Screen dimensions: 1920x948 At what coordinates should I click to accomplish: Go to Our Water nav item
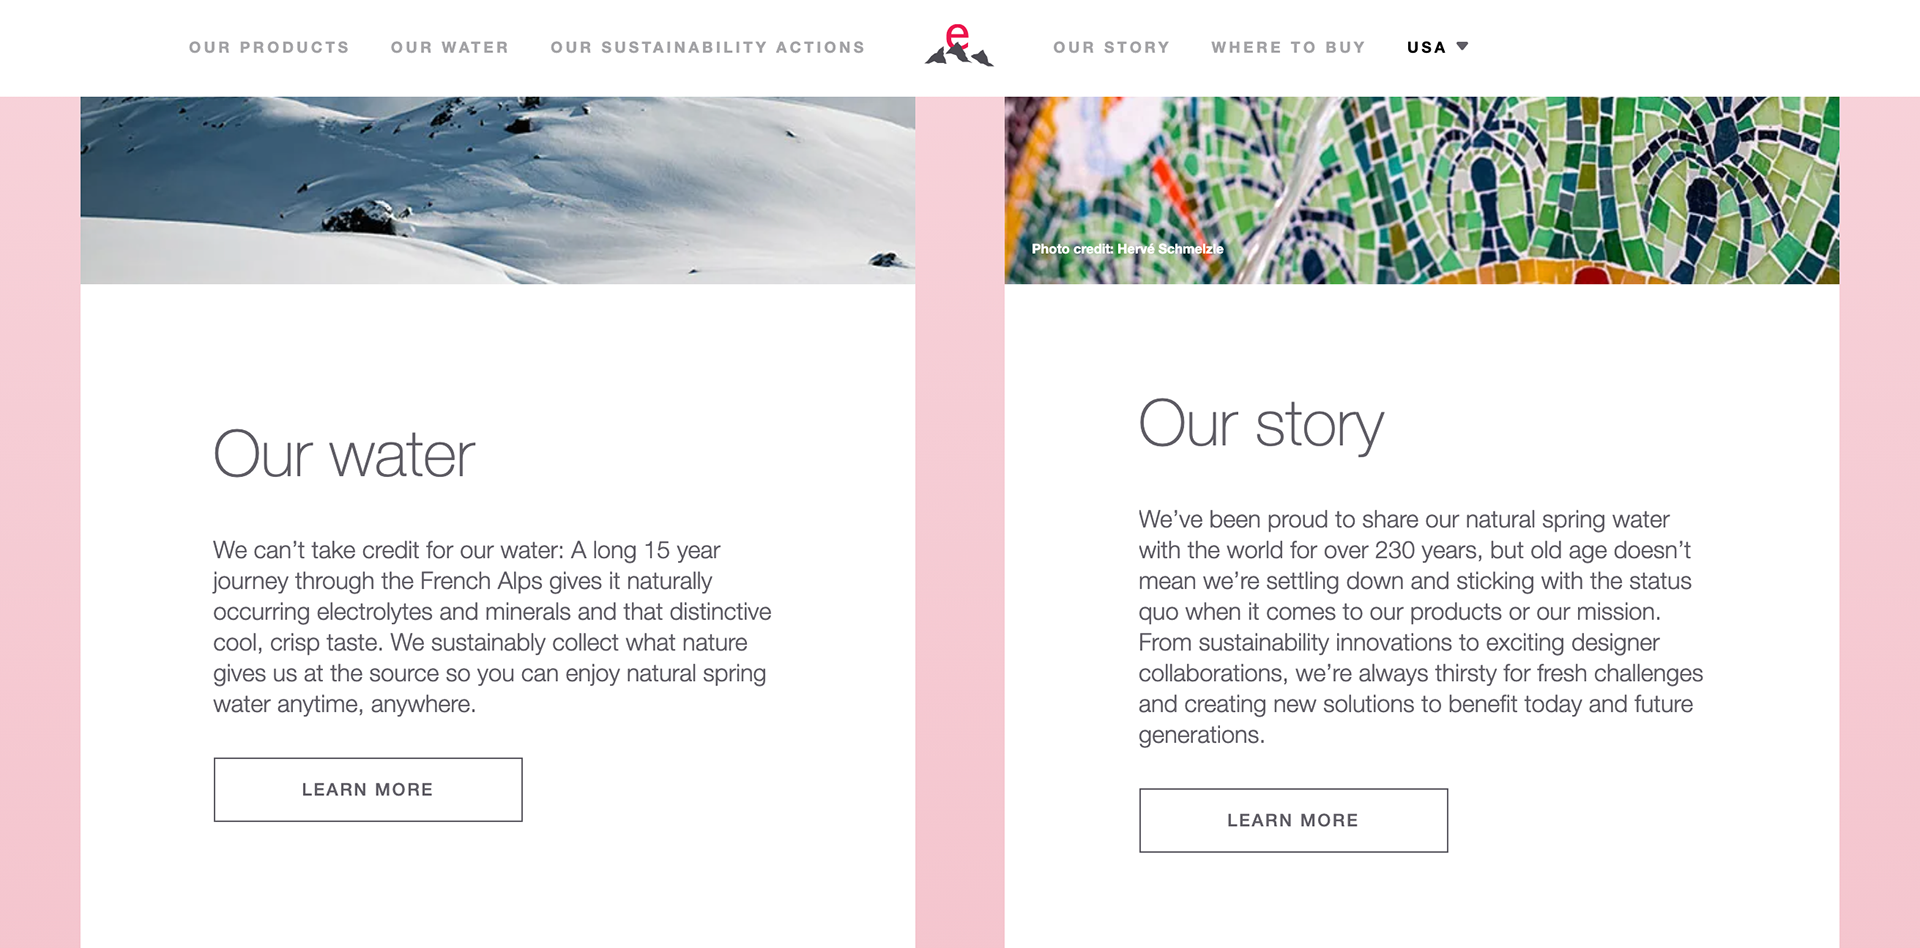pos(450,47)
